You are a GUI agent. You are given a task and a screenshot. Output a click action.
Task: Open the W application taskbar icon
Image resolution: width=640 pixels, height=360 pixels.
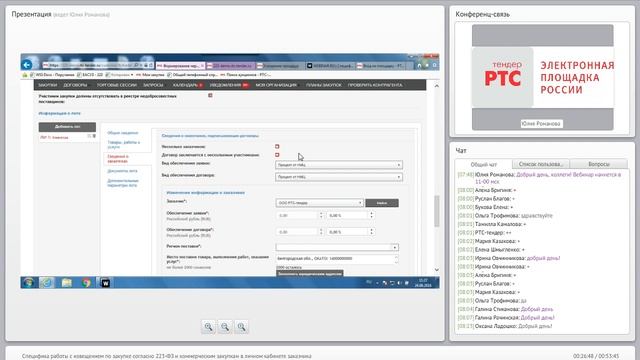tap(105, 282)
